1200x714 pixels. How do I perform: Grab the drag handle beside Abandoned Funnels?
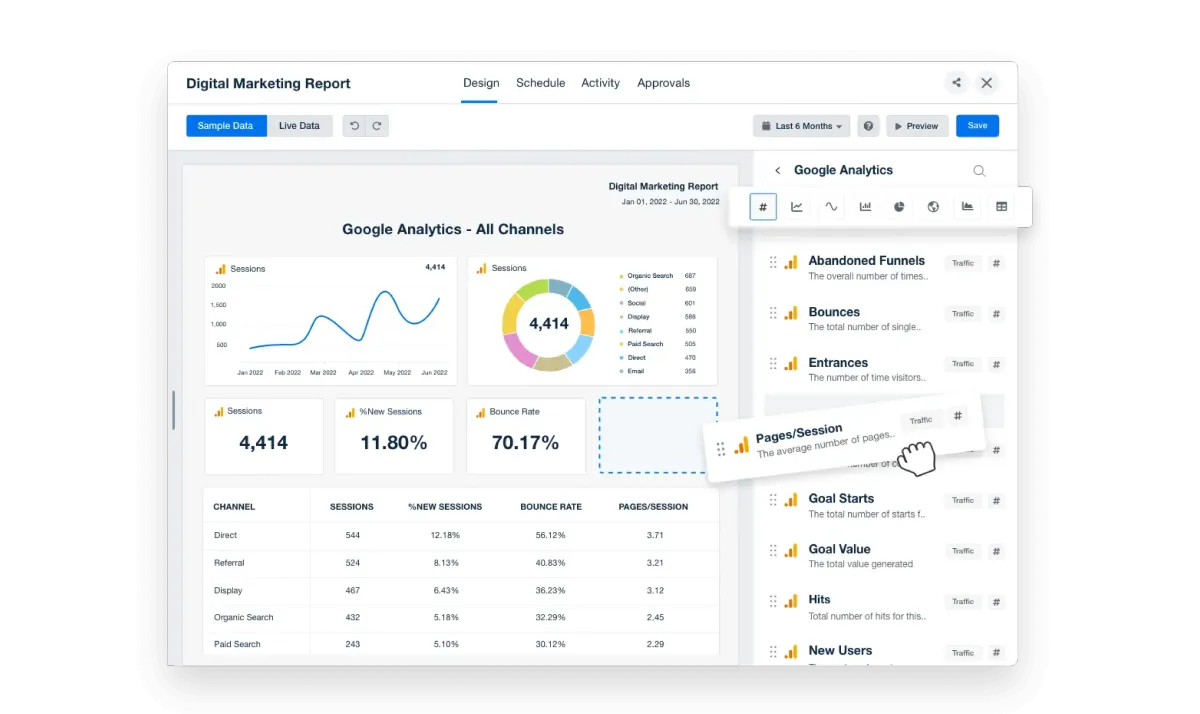click(x=773, y=262)
